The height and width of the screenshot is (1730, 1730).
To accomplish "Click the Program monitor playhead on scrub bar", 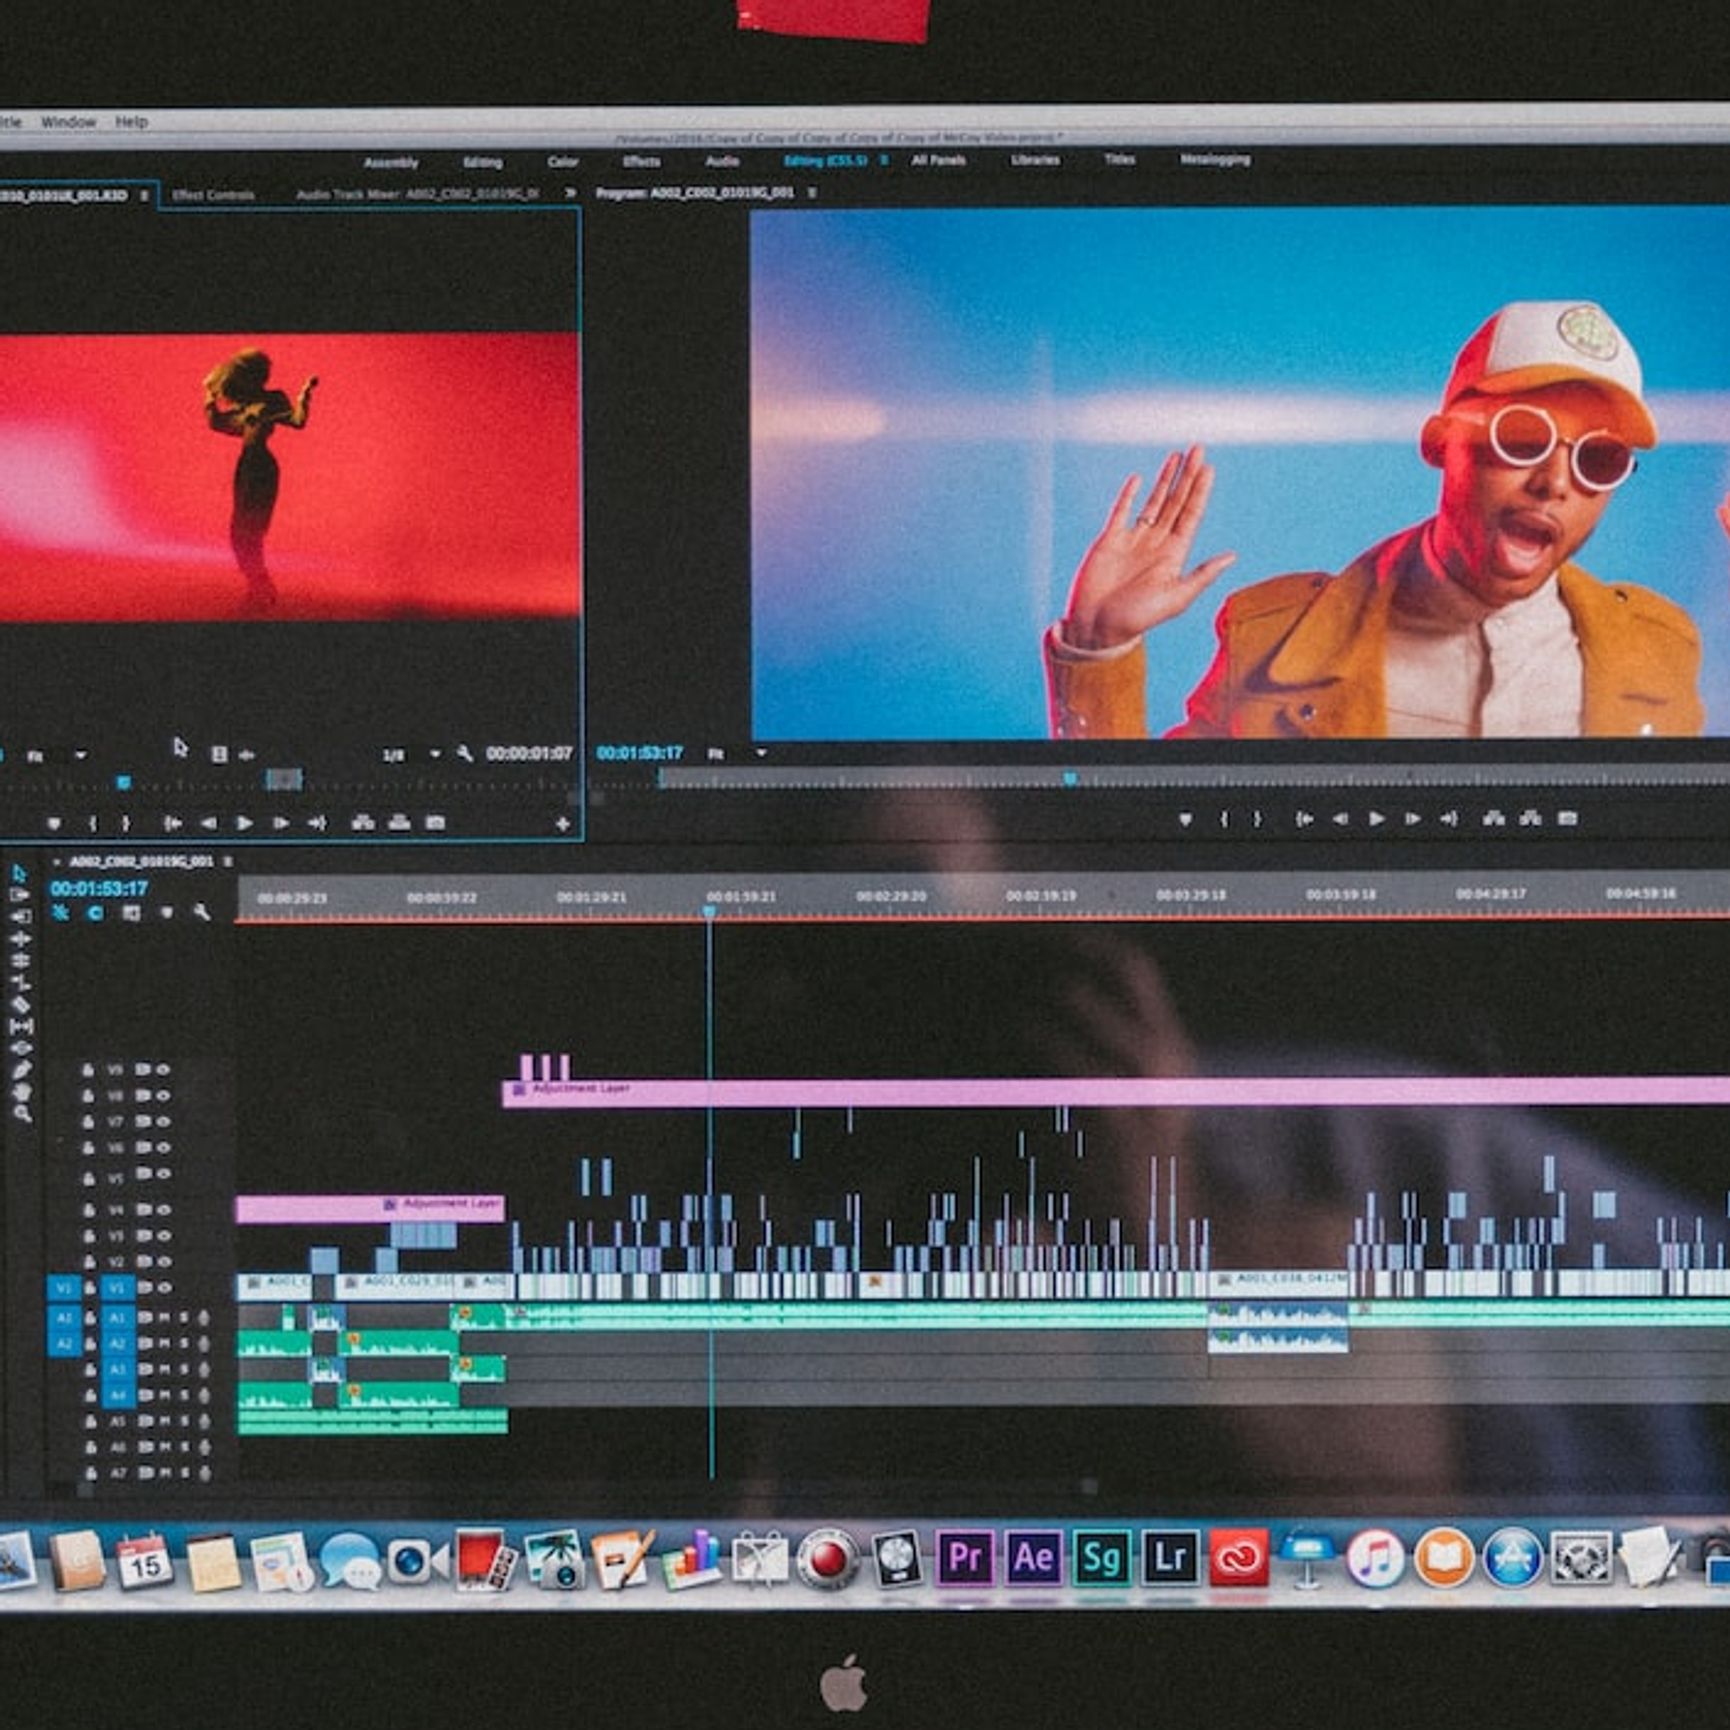I will pyautogui.click(x=1070, y=778).
